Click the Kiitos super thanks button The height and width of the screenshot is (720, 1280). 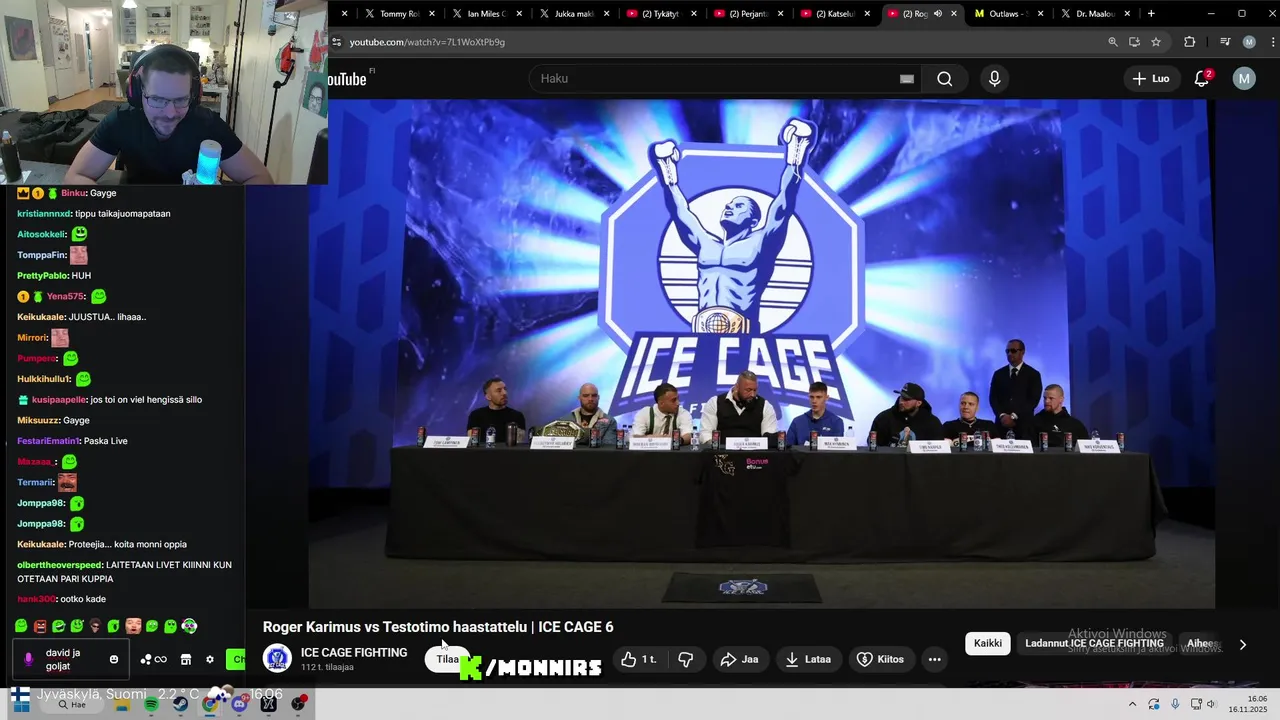point(881,659)
